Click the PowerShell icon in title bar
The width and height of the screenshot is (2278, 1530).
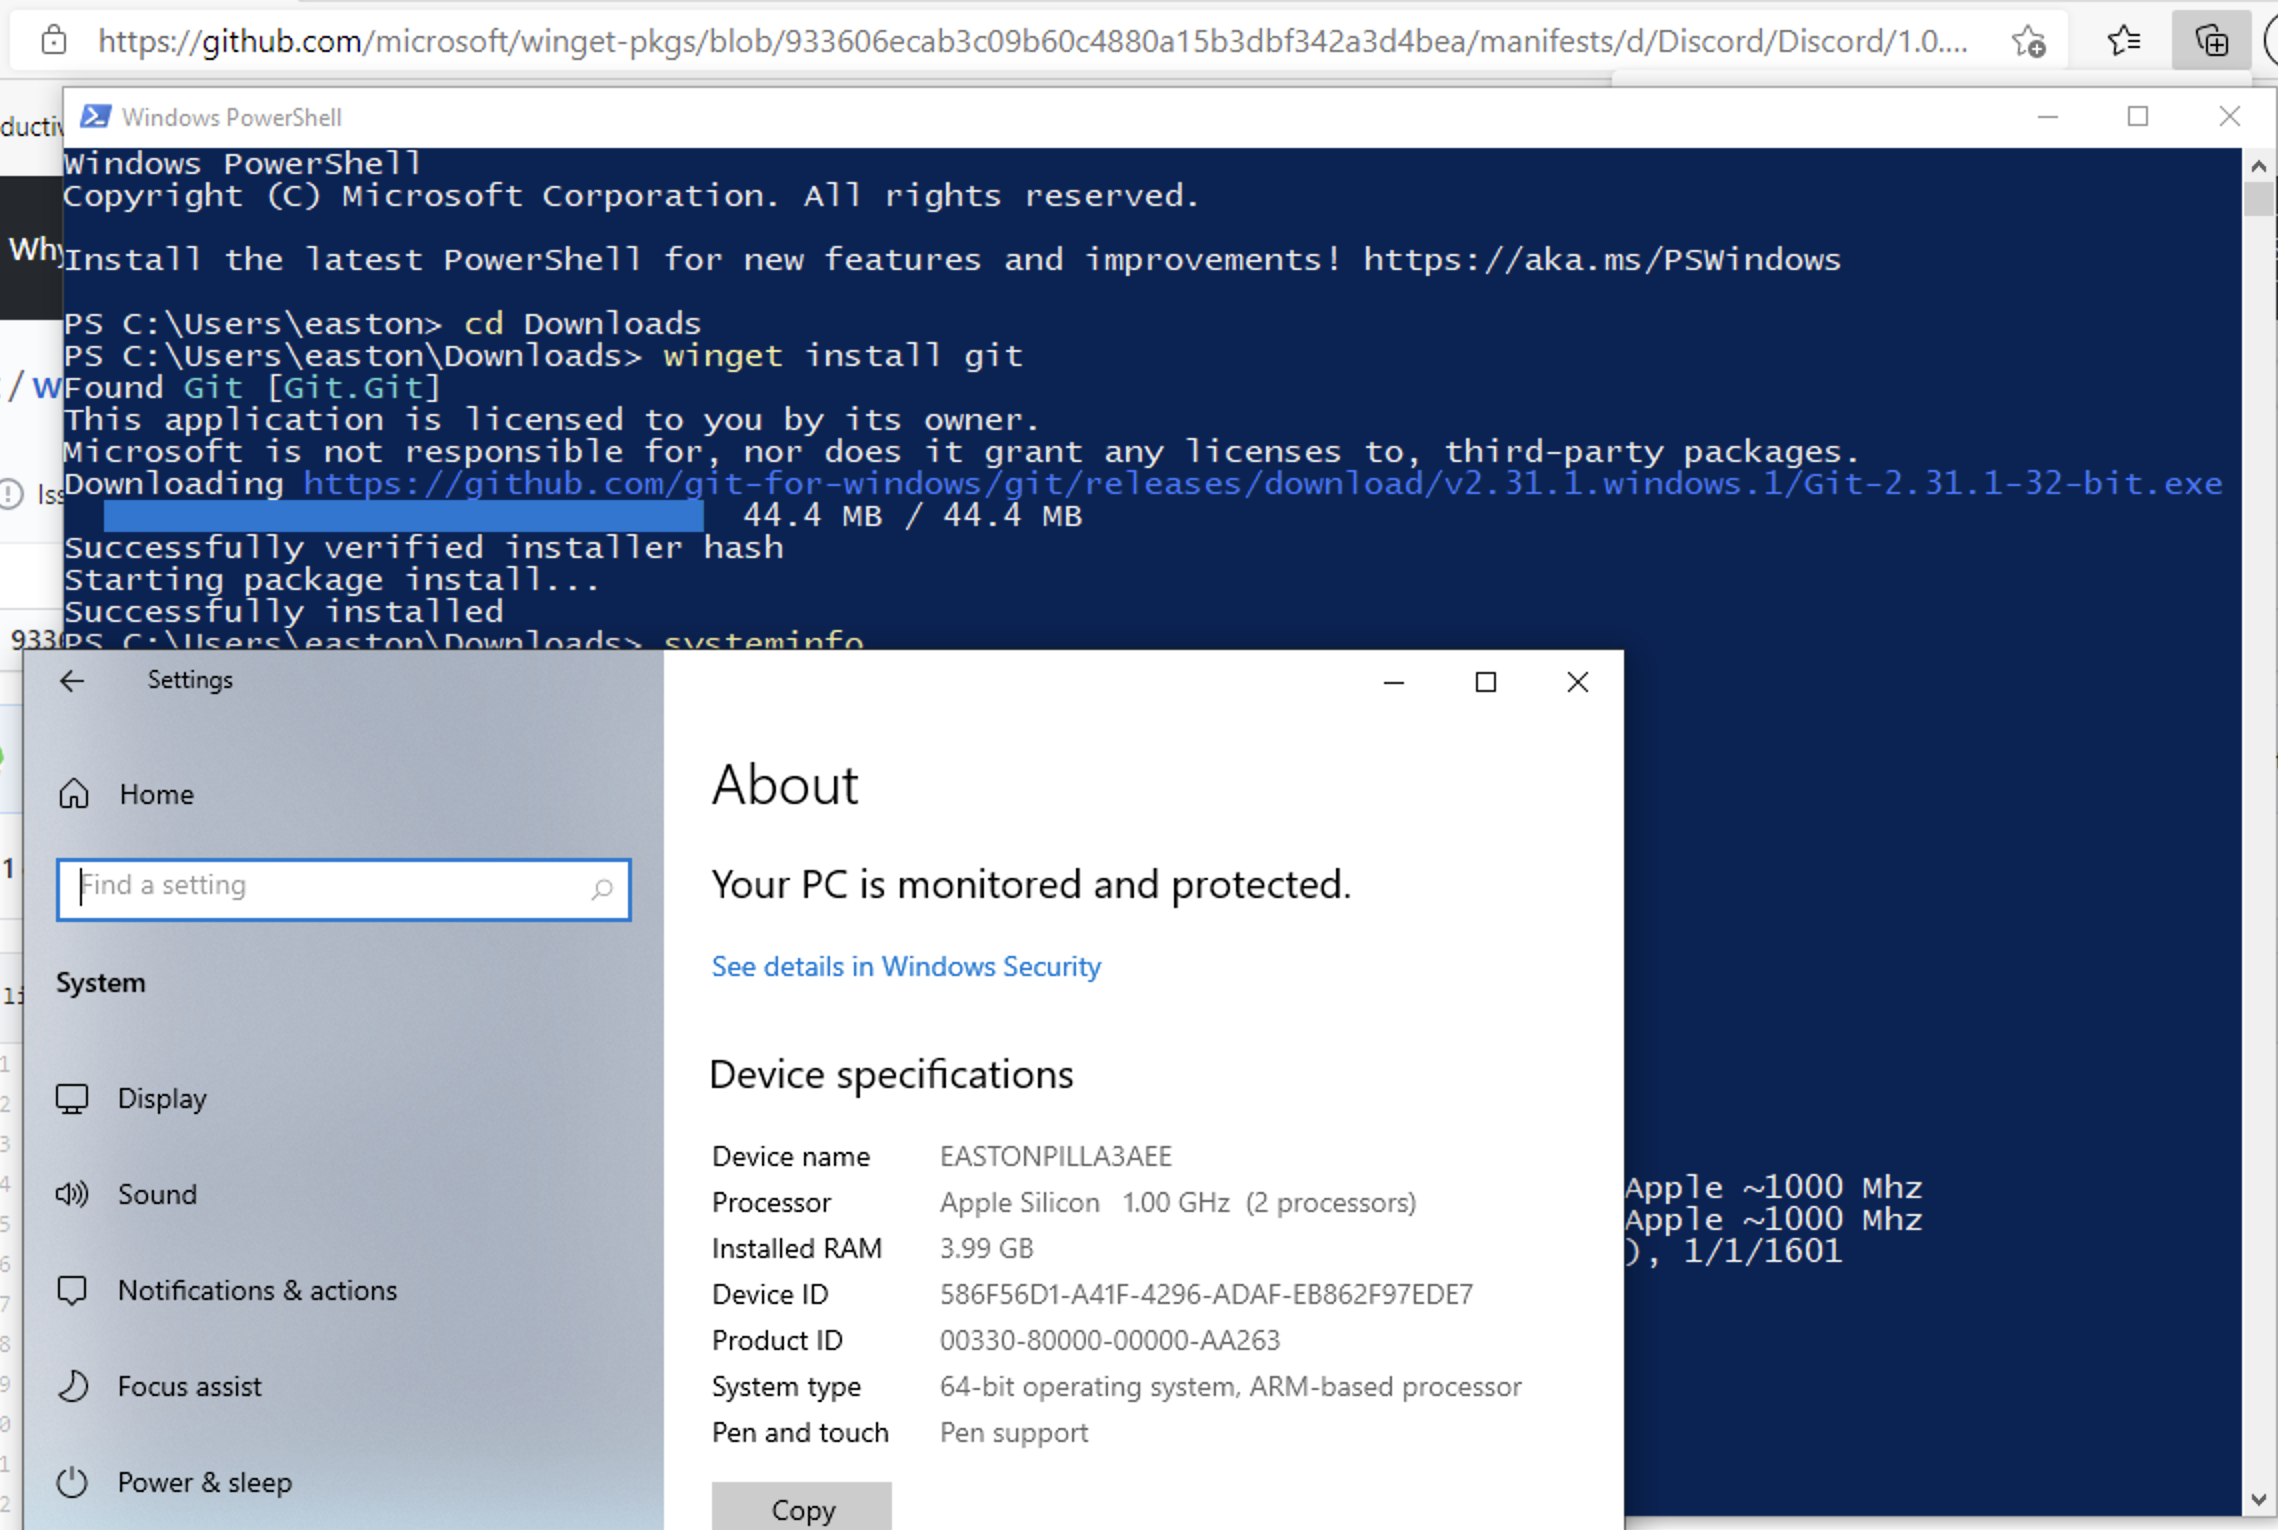coord(95,116)
